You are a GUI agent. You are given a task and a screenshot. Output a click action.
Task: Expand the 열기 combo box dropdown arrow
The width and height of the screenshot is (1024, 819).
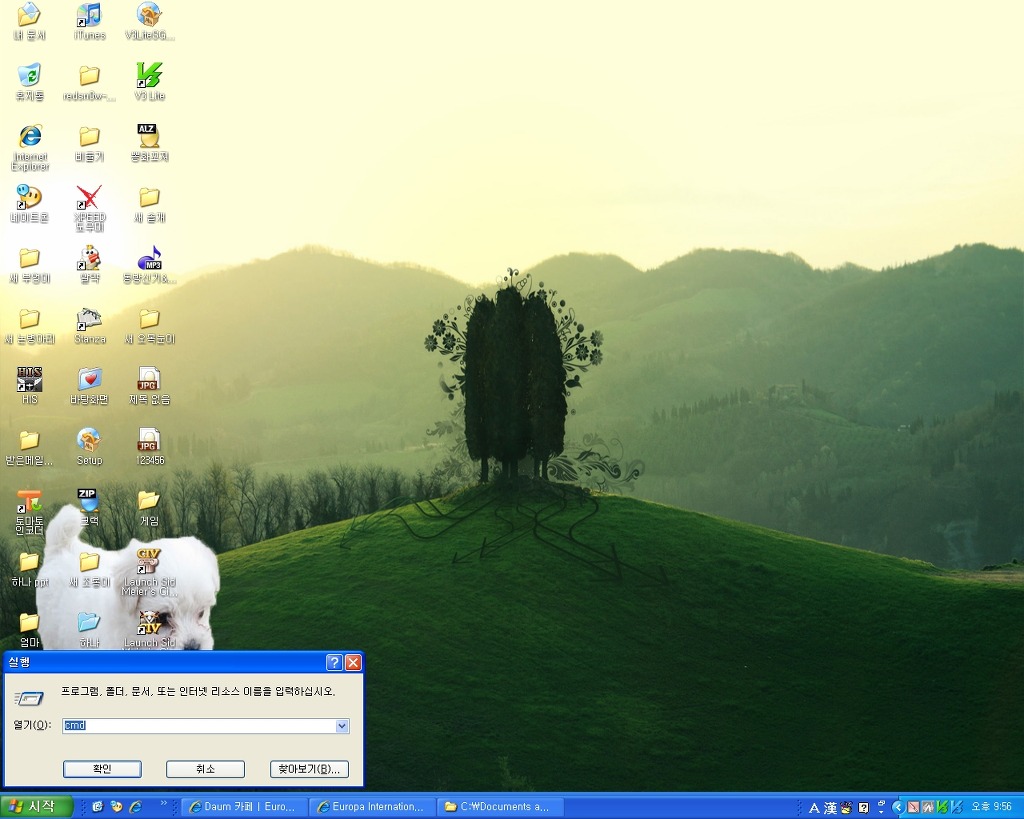(342, 726)
